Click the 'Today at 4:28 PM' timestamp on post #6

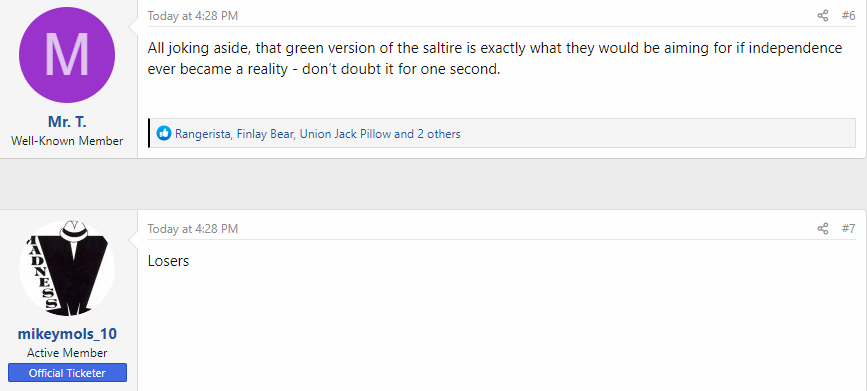pyautogui.click(x=192, y=15)
